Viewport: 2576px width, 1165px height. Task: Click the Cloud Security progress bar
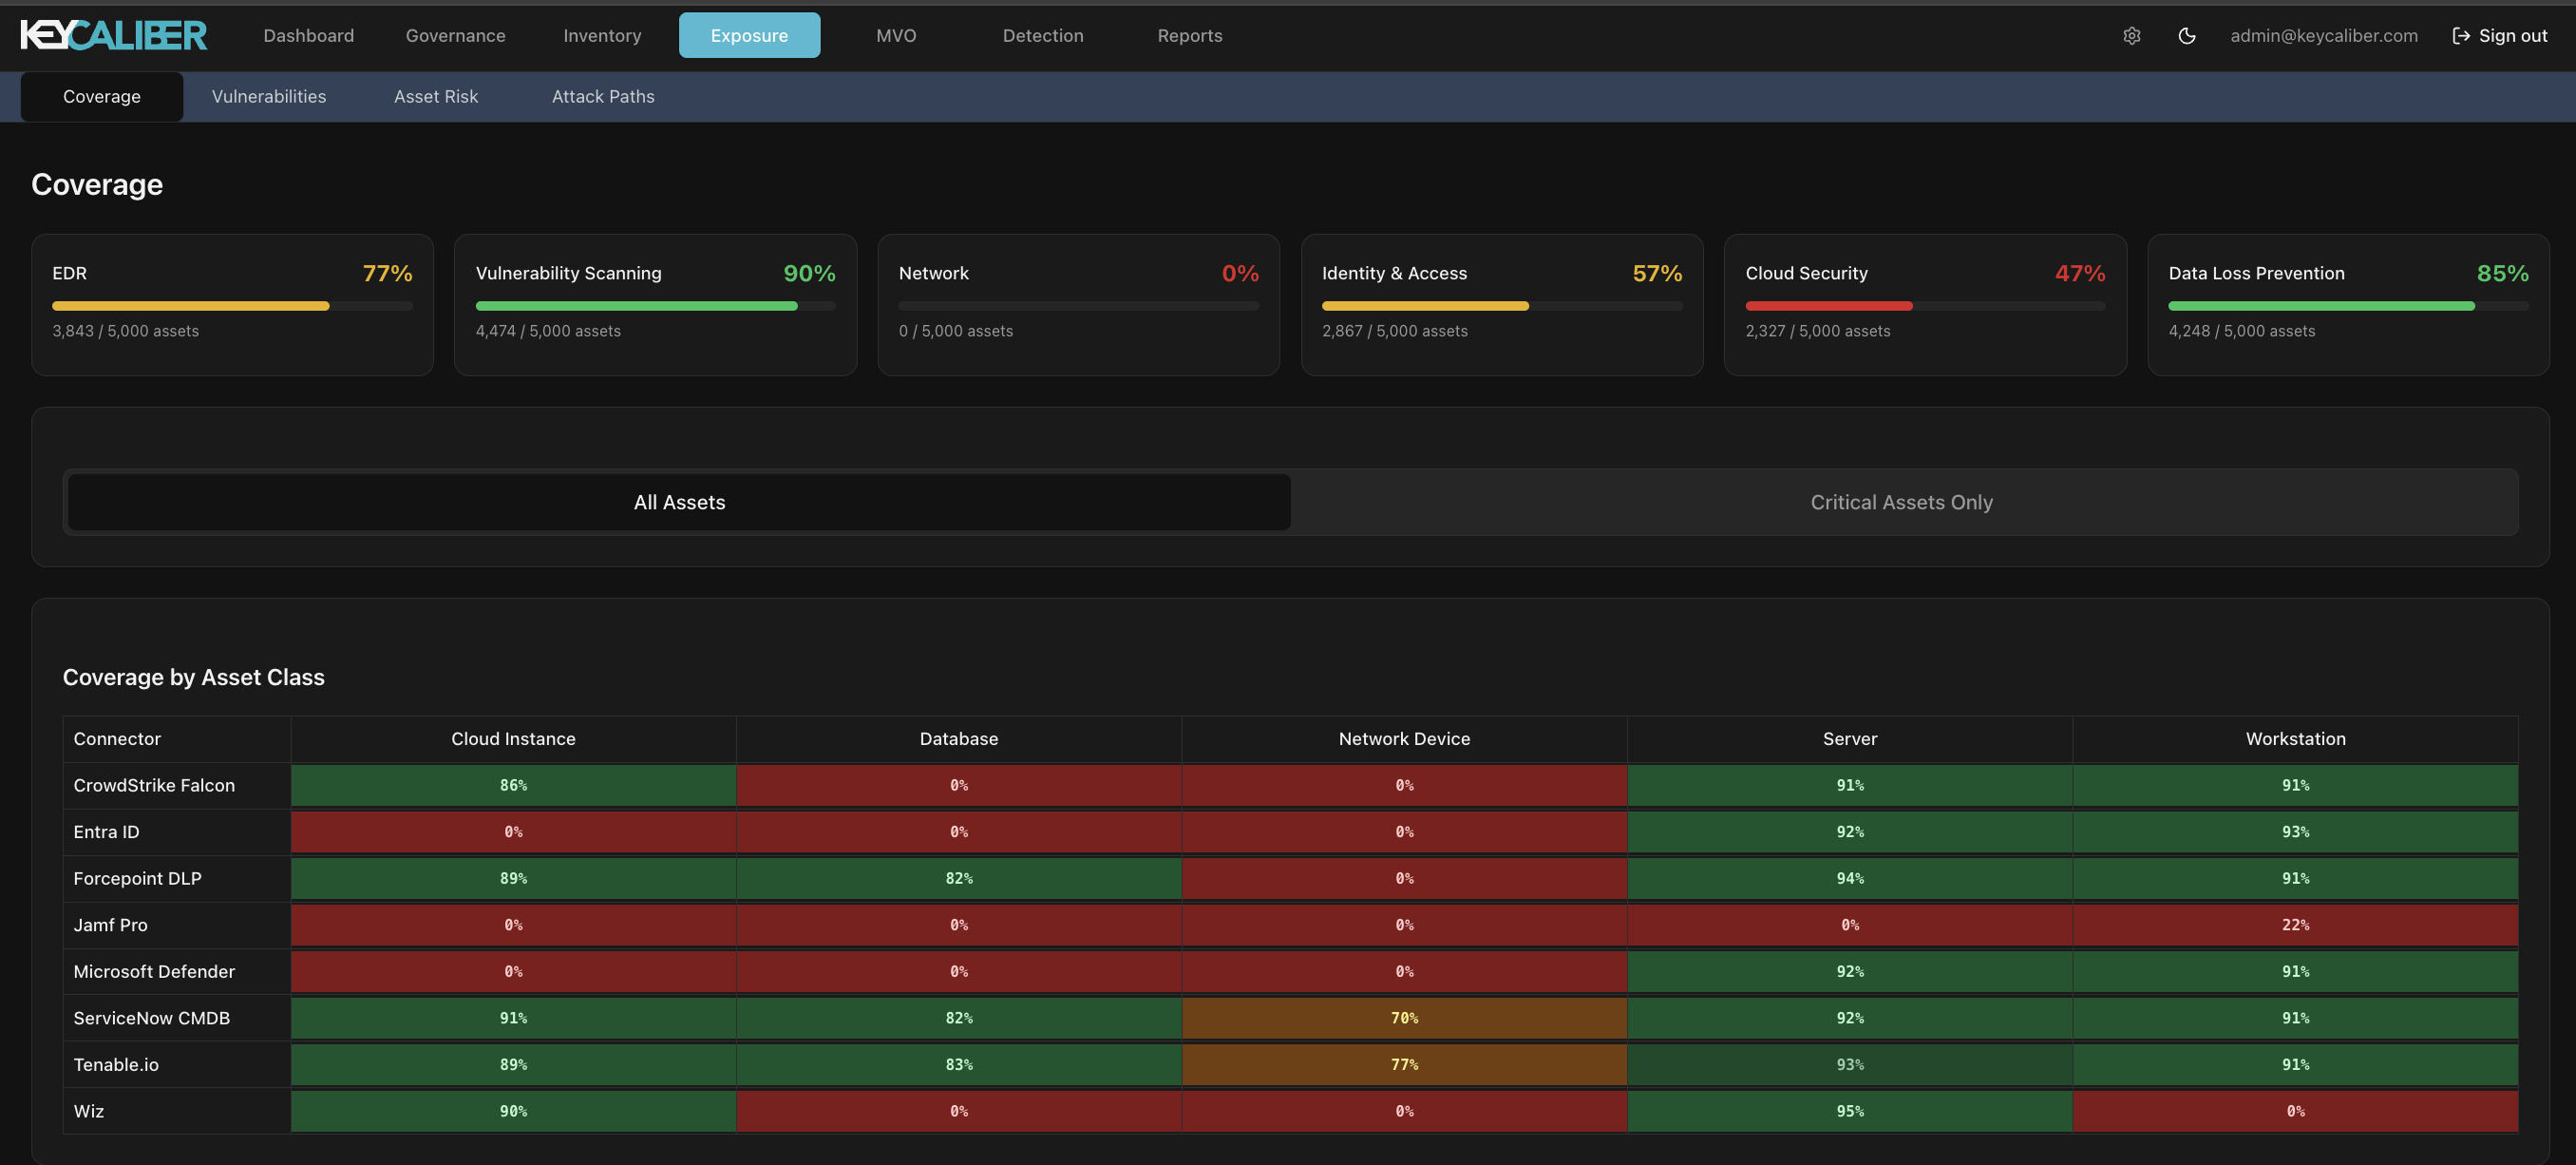click(1925, 306)
